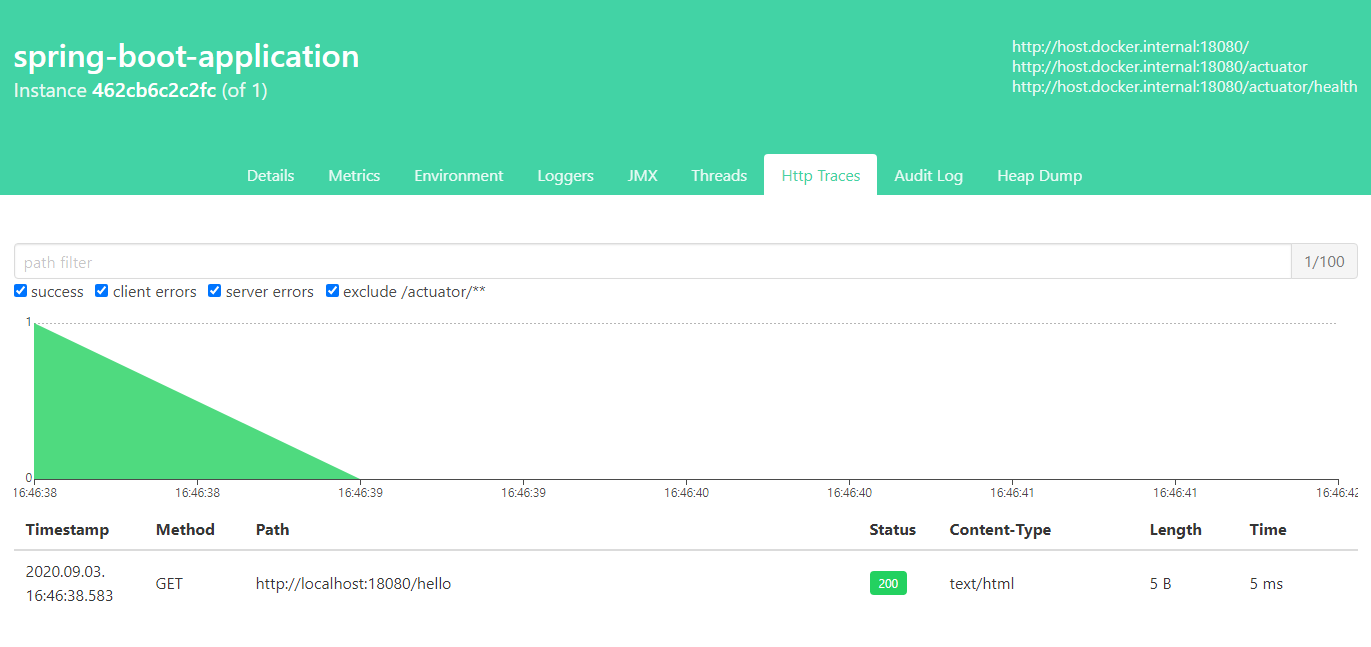Open the Audit Log tab
This screenshot has height=647, width=1371.
pos(928,175)
